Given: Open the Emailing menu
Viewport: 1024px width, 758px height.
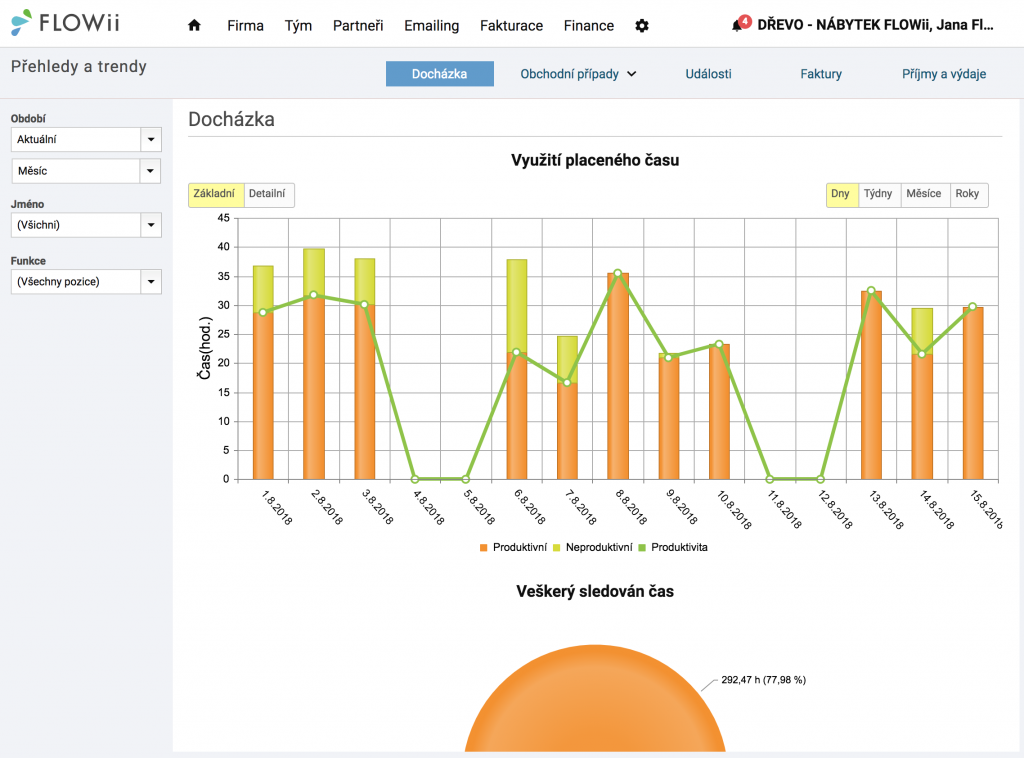Looking at the screenshot, I should 432,25.
